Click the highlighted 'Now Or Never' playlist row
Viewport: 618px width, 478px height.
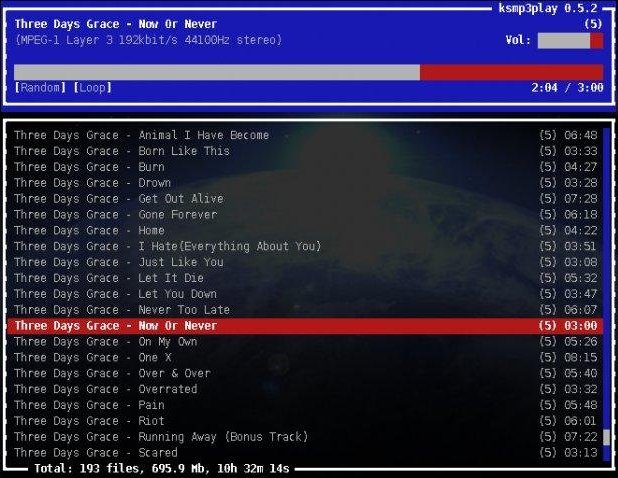point(305,326)
